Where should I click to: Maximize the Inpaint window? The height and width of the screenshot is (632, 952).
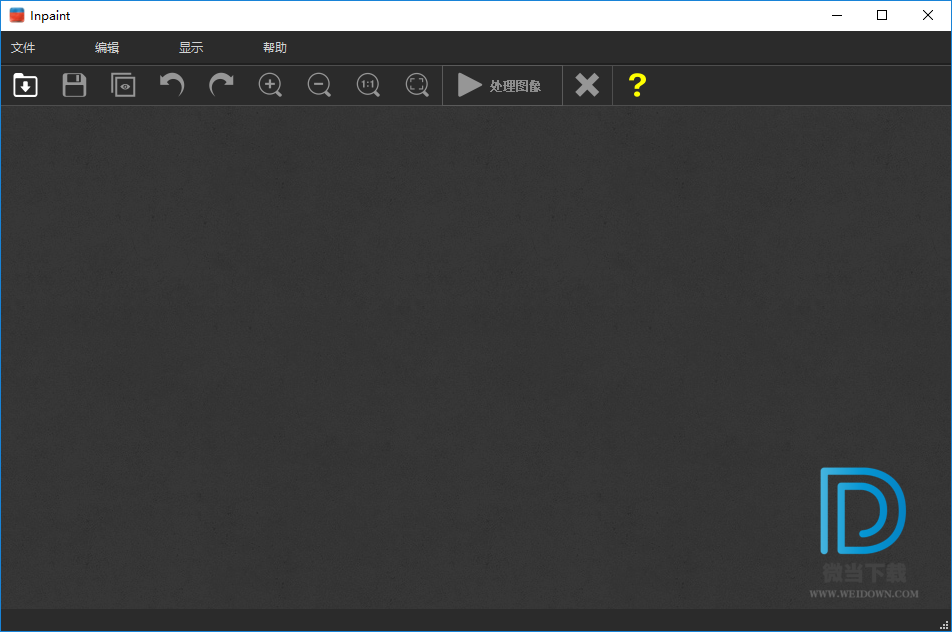coord(882,15)
